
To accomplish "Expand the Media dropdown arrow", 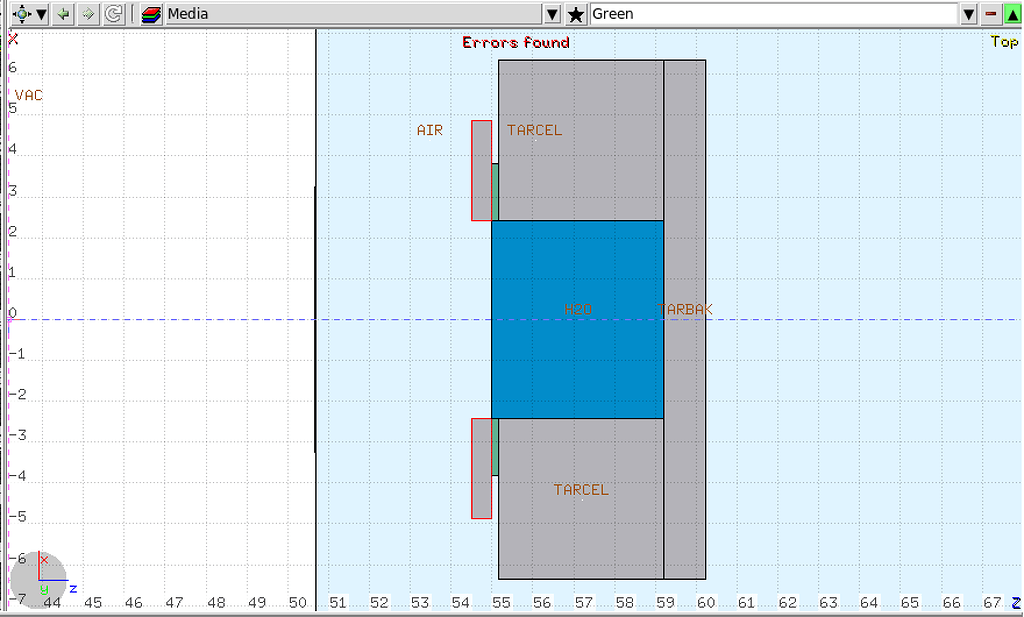I will (552, 14).
